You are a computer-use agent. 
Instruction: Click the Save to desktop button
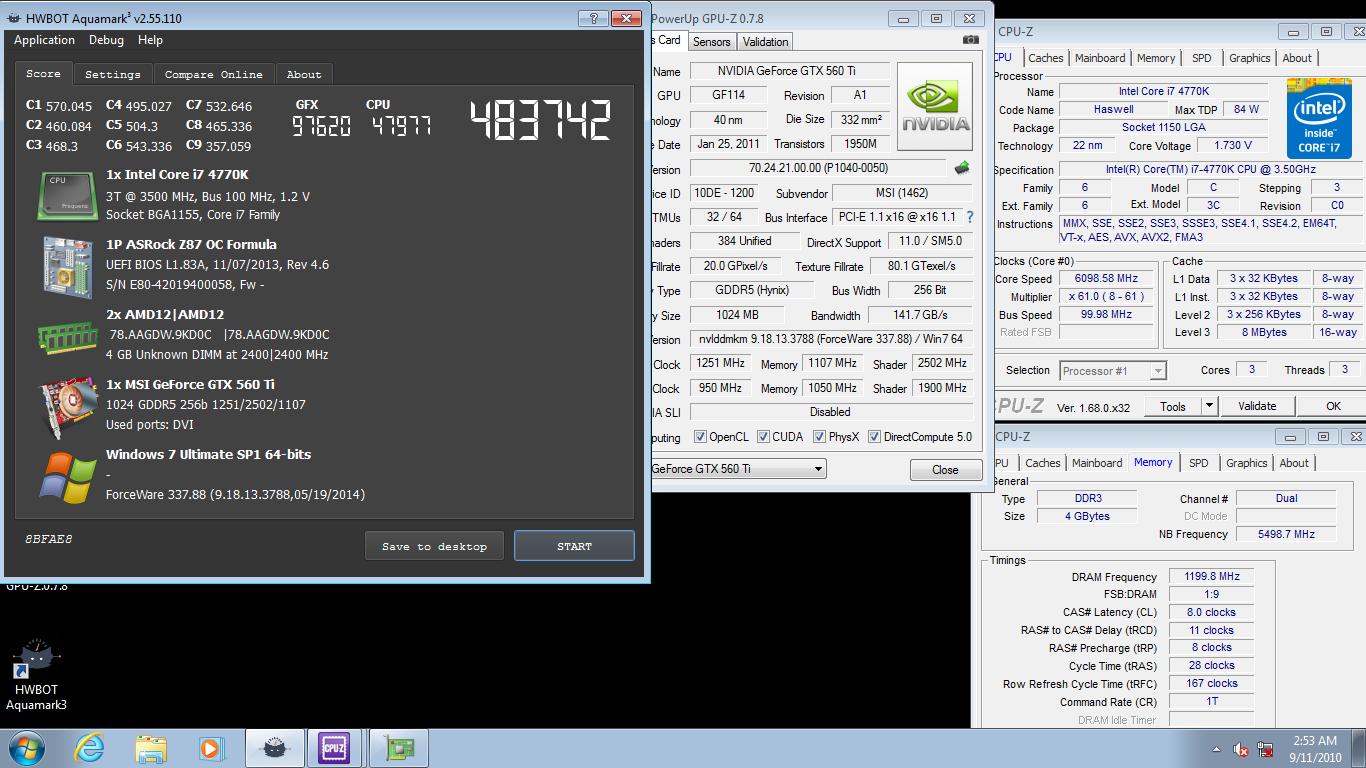point(434,546)
